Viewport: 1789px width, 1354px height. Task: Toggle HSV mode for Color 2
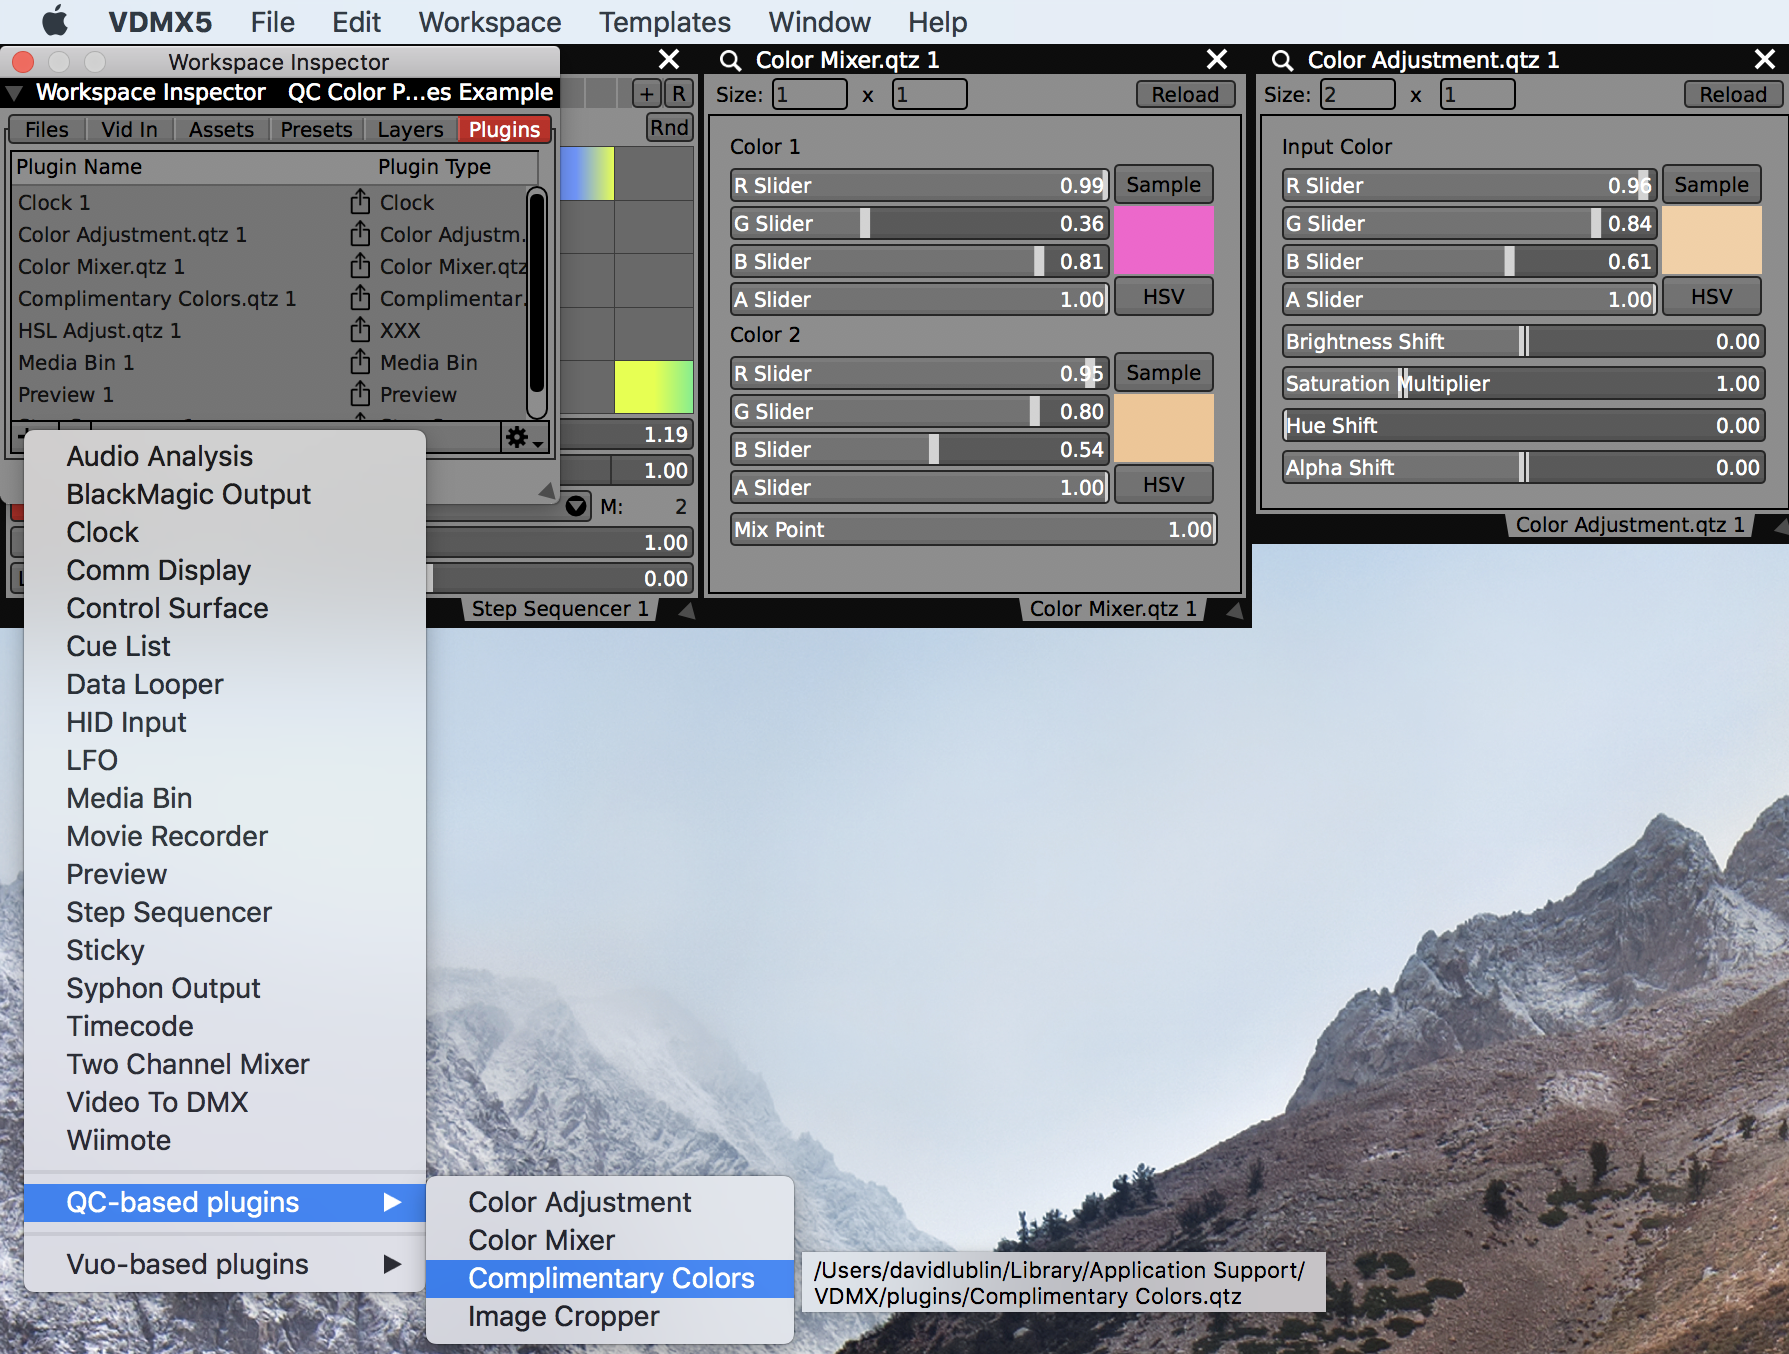coord(1164,485)
